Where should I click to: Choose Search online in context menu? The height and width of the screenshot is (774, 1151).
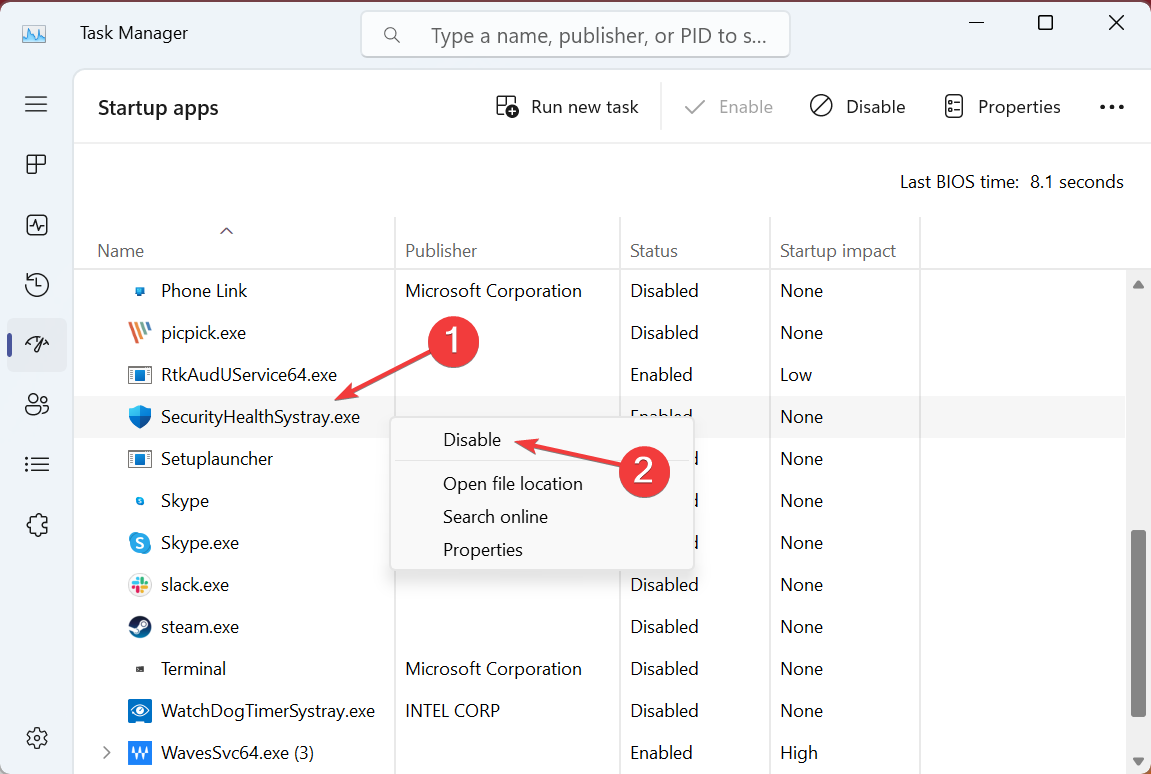(x=495, y=517)
